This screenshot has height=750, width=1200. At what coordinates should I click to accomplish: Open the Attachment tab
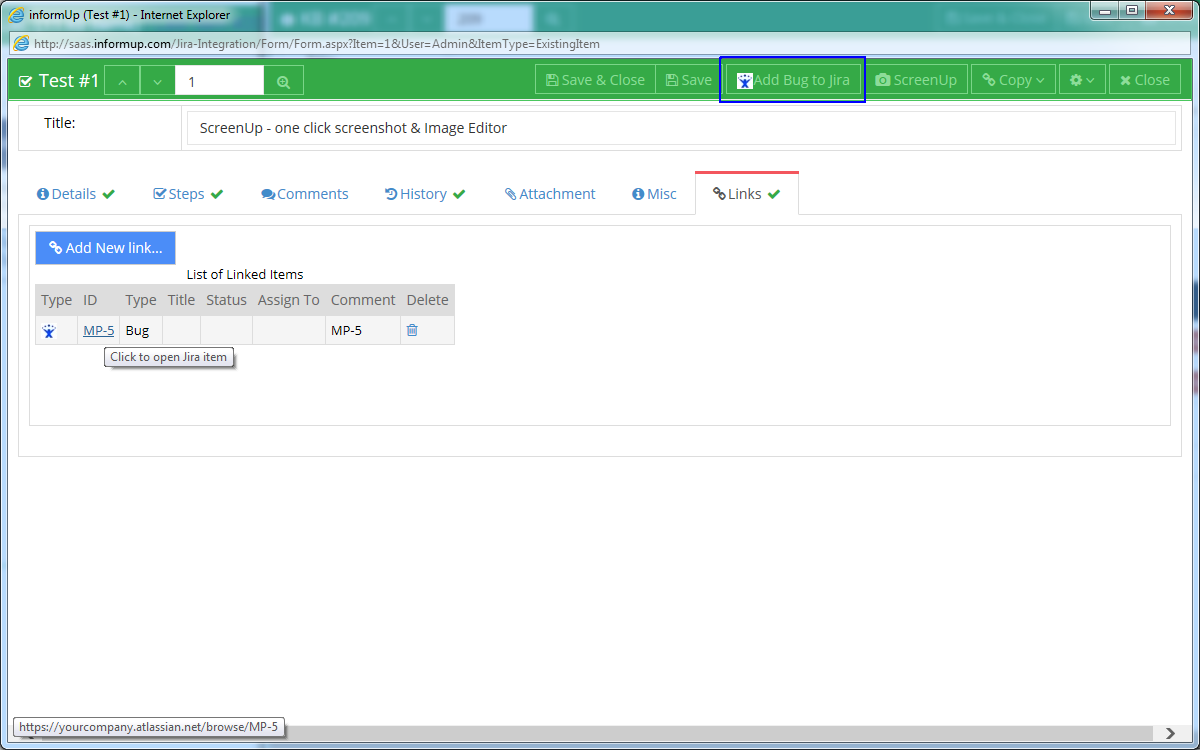[x=550, y=194]
